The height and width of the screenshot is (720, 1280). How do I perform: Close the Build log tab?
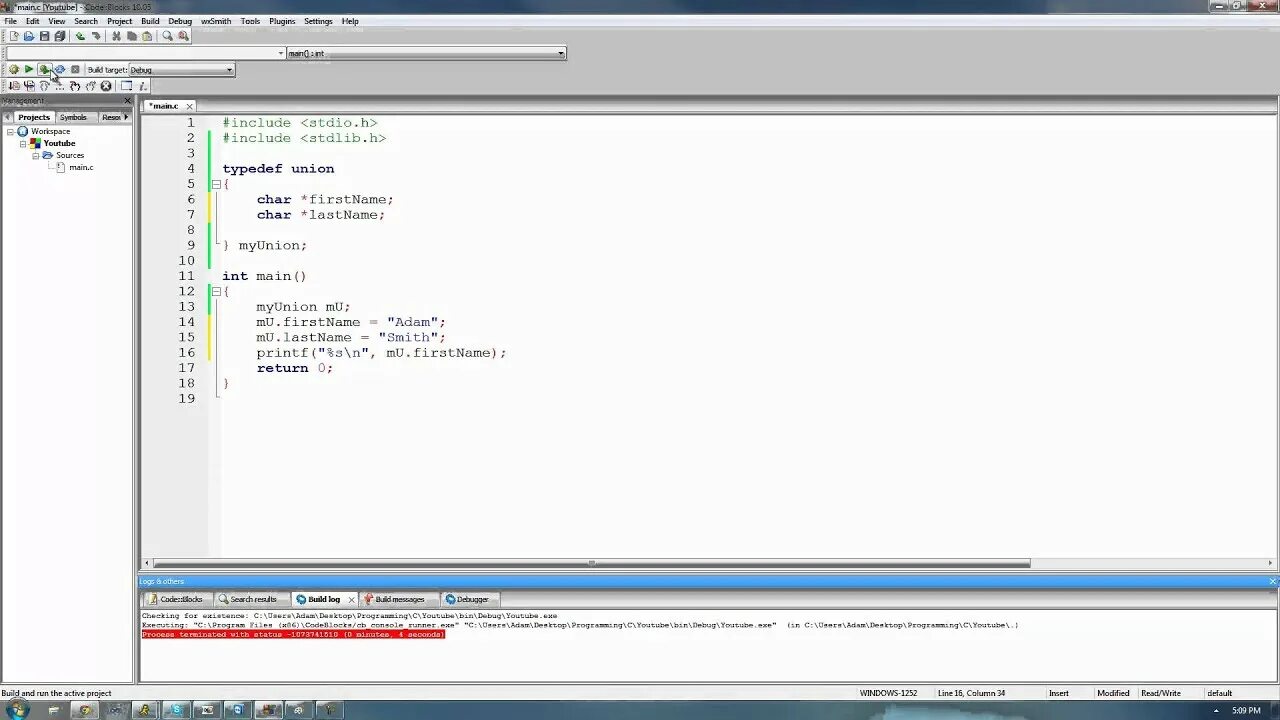click(351, 599)
